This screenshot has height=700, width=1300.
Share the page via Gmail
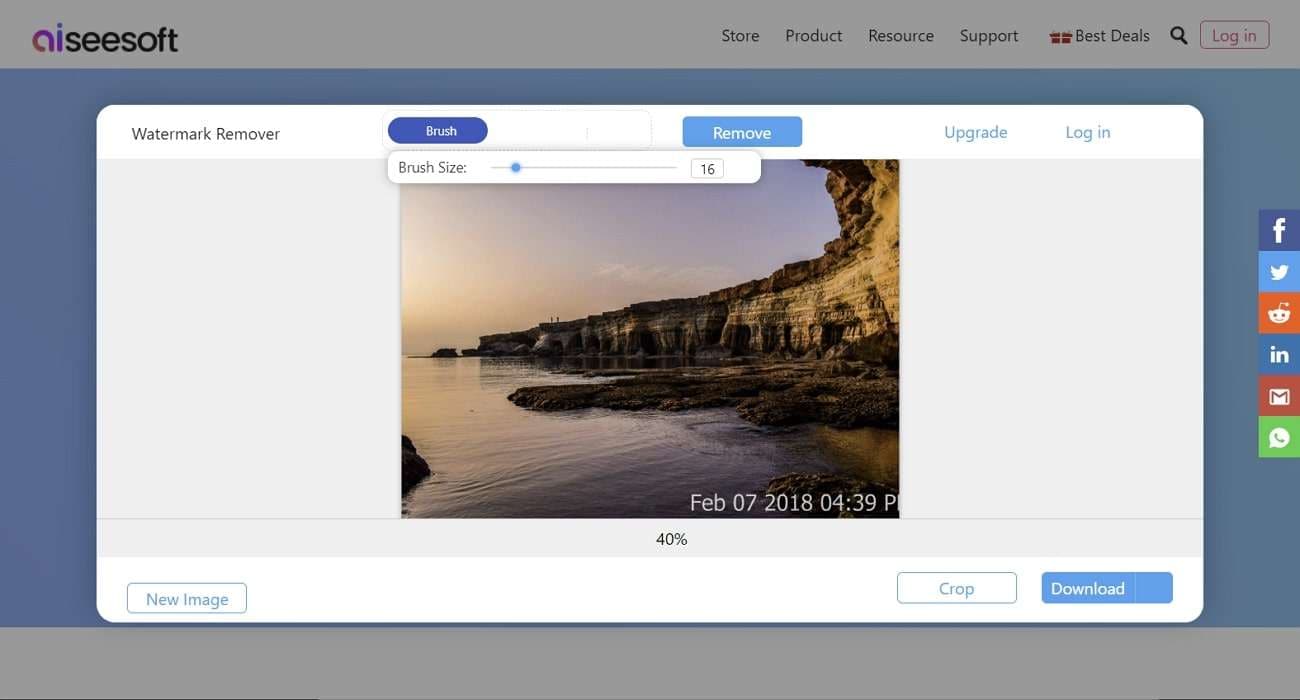tap(1278, 394)
